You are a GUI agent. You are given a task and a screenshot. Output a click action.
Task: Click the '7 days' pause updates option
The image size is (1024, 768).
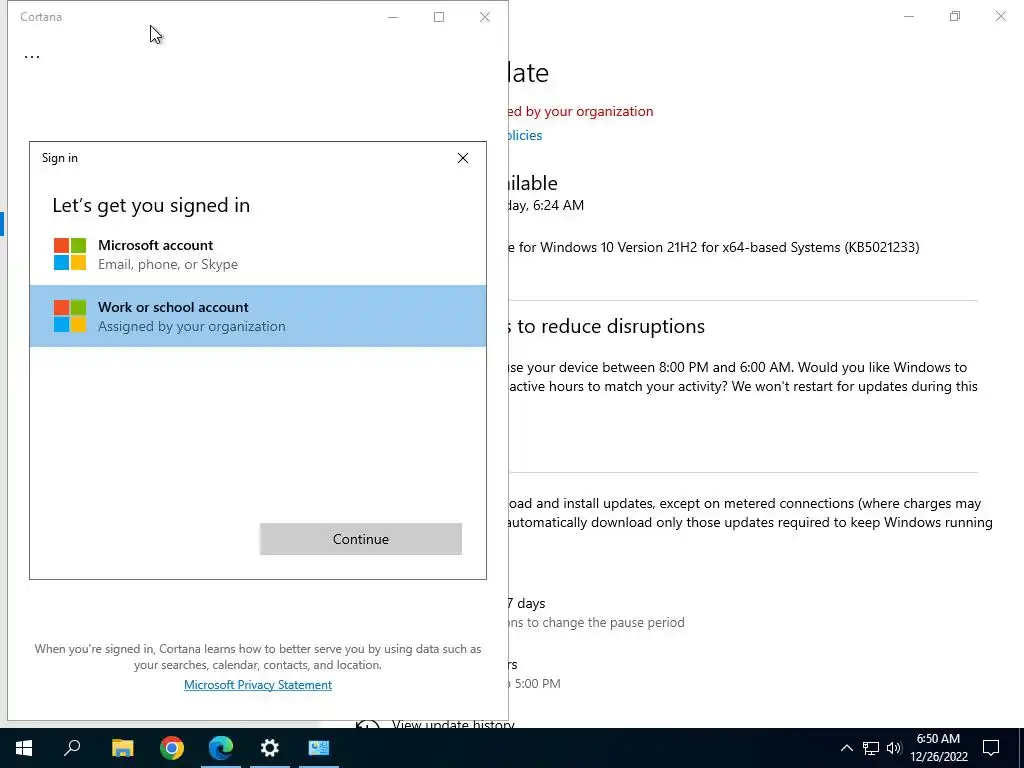pyautogui.click(x=526, y=603)
